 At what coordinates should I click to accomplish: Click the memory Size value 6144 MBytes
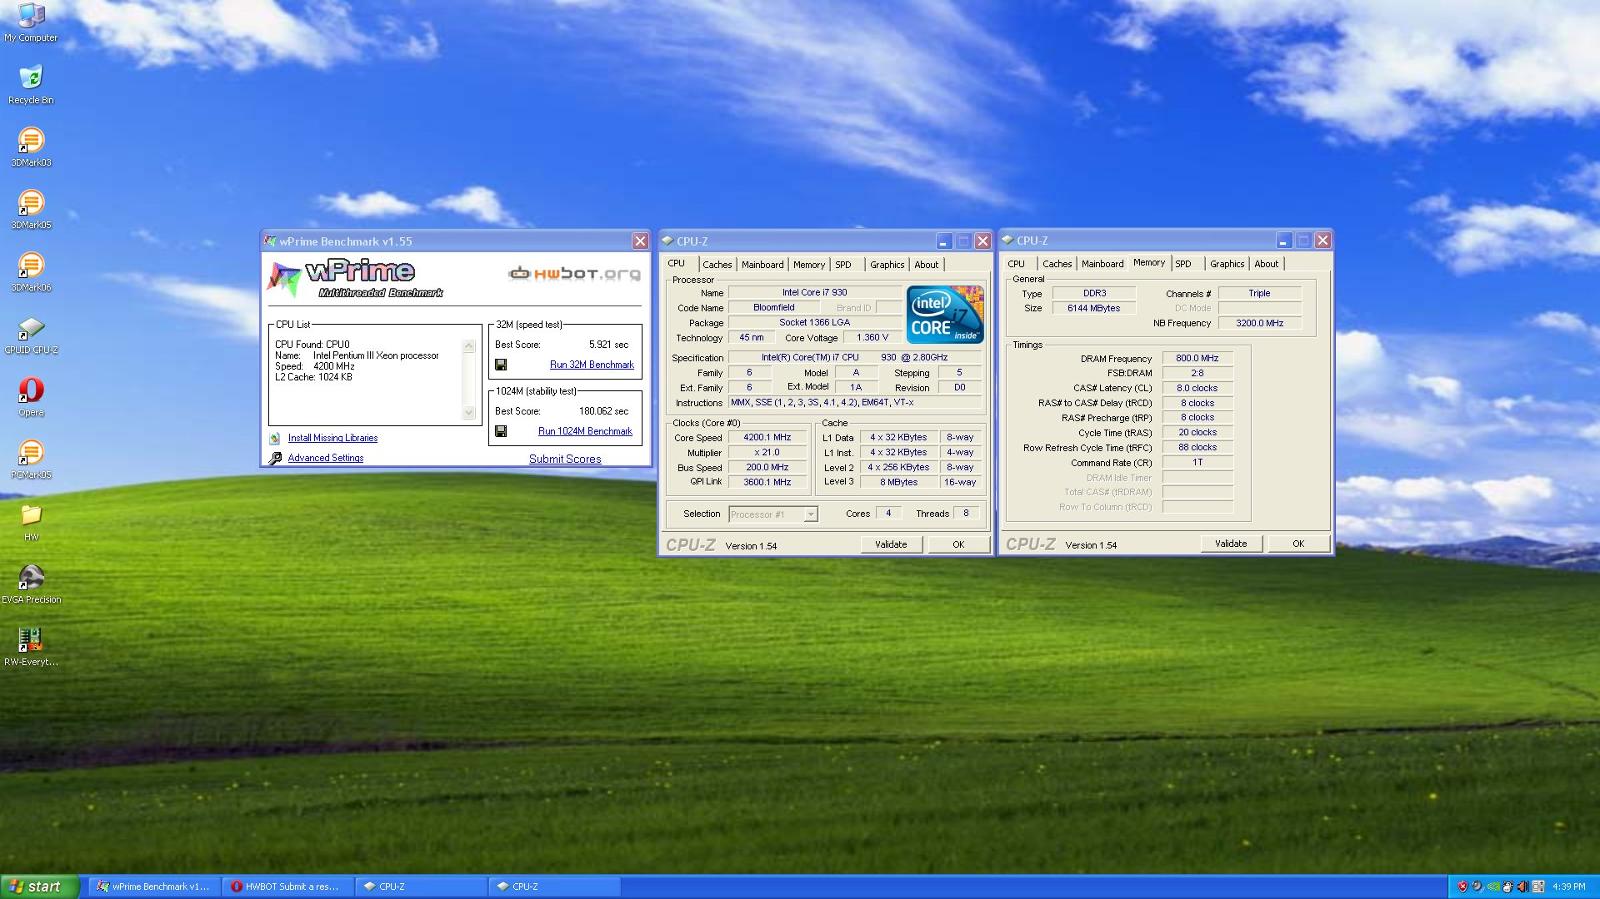tap(1094, 308)
